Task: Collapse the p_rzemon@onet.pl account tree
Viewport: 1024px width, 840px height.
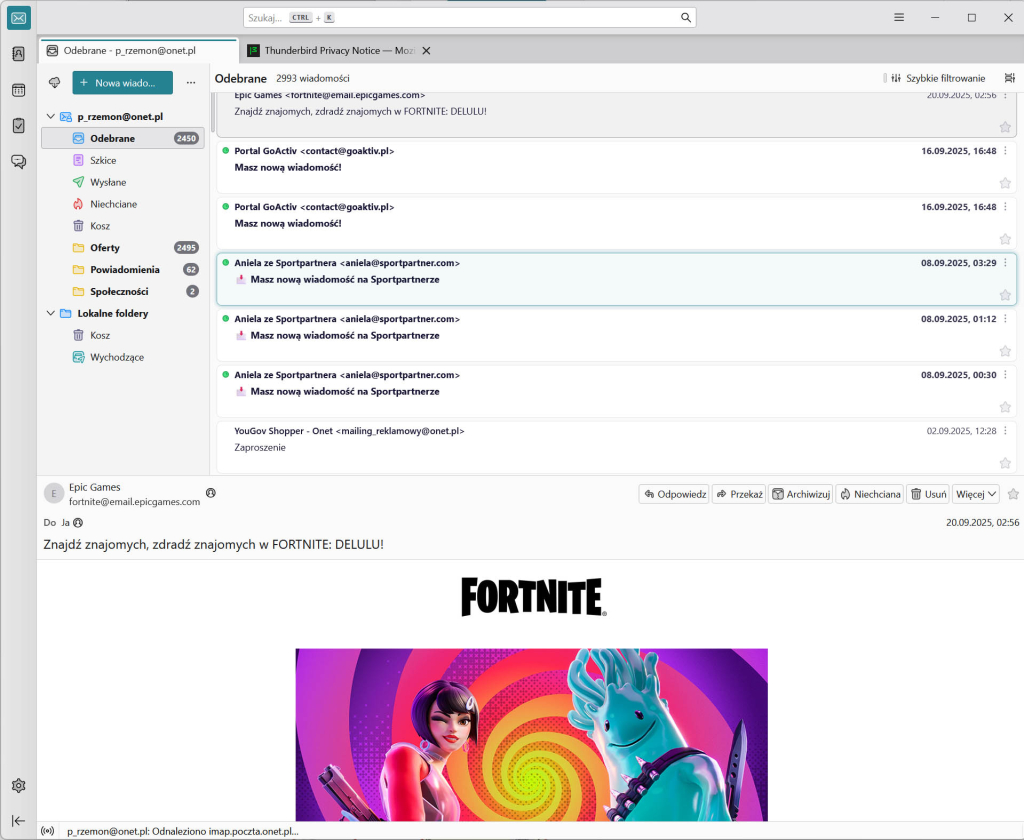Action: tap(50, 117)
